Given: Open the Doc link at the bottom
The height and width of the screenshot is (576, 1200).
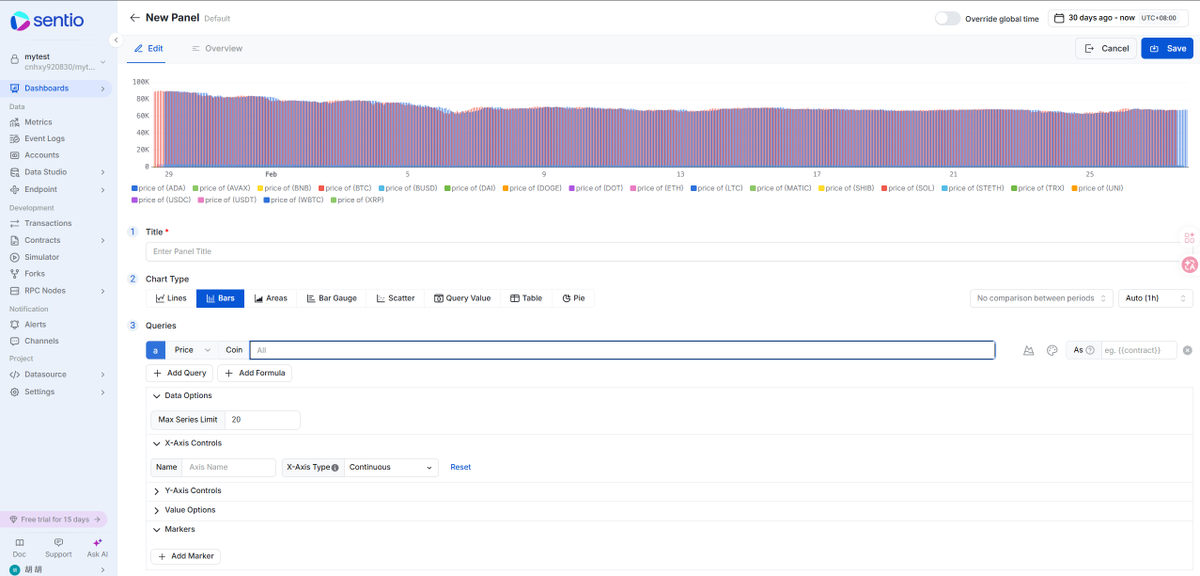Looking at the screenshot, I should pos(19,547).
